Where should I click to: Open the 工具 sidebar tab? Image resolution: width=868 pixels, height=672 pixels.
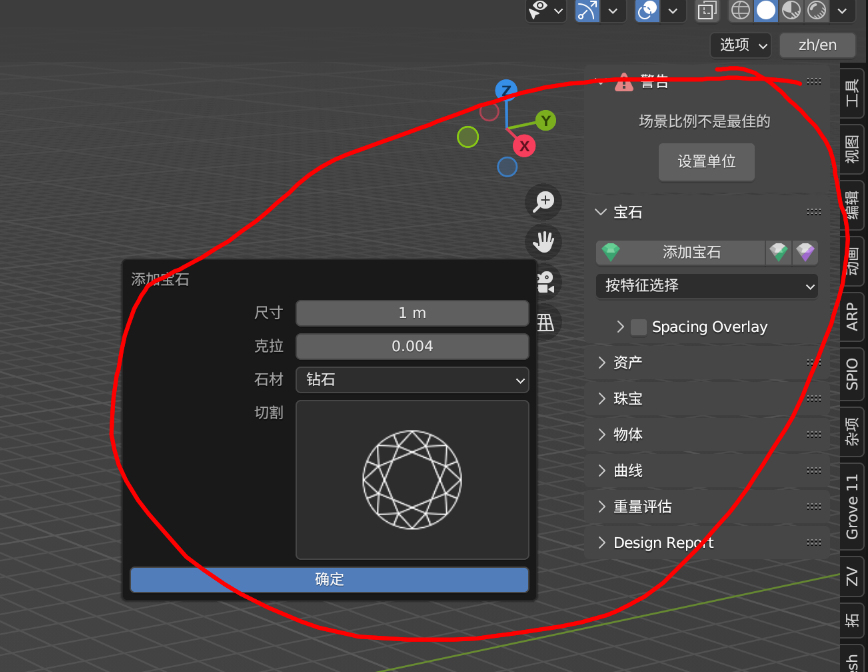[x=852, y=92]
